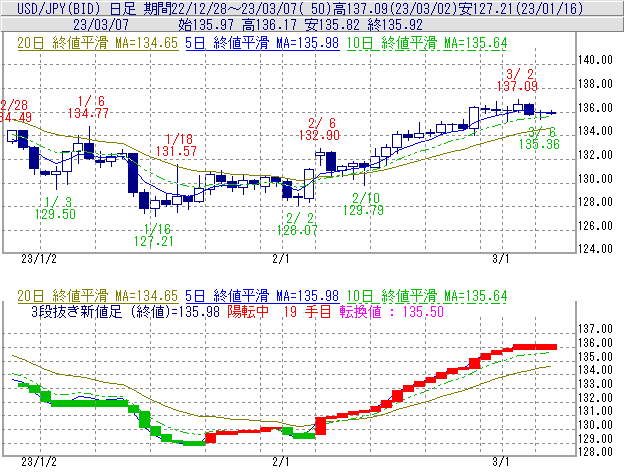The width and height of the screenshot is (624, 475).
Task: Click the 3/2 137.09 high label
Action: click(x=517, y=80)
